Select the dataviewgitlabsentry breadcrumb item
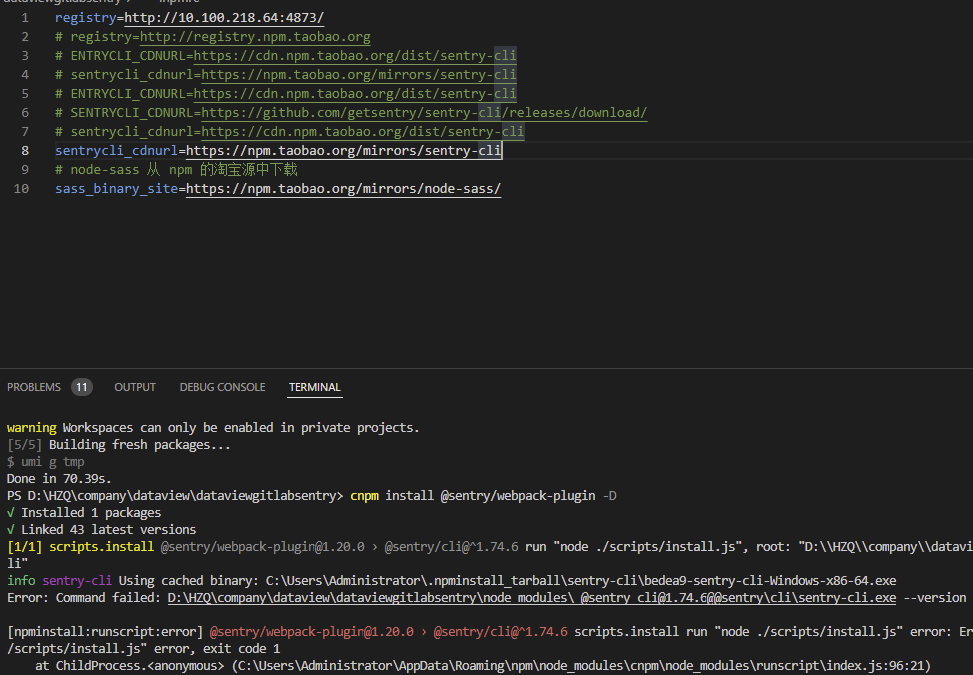 coord(60,3)
